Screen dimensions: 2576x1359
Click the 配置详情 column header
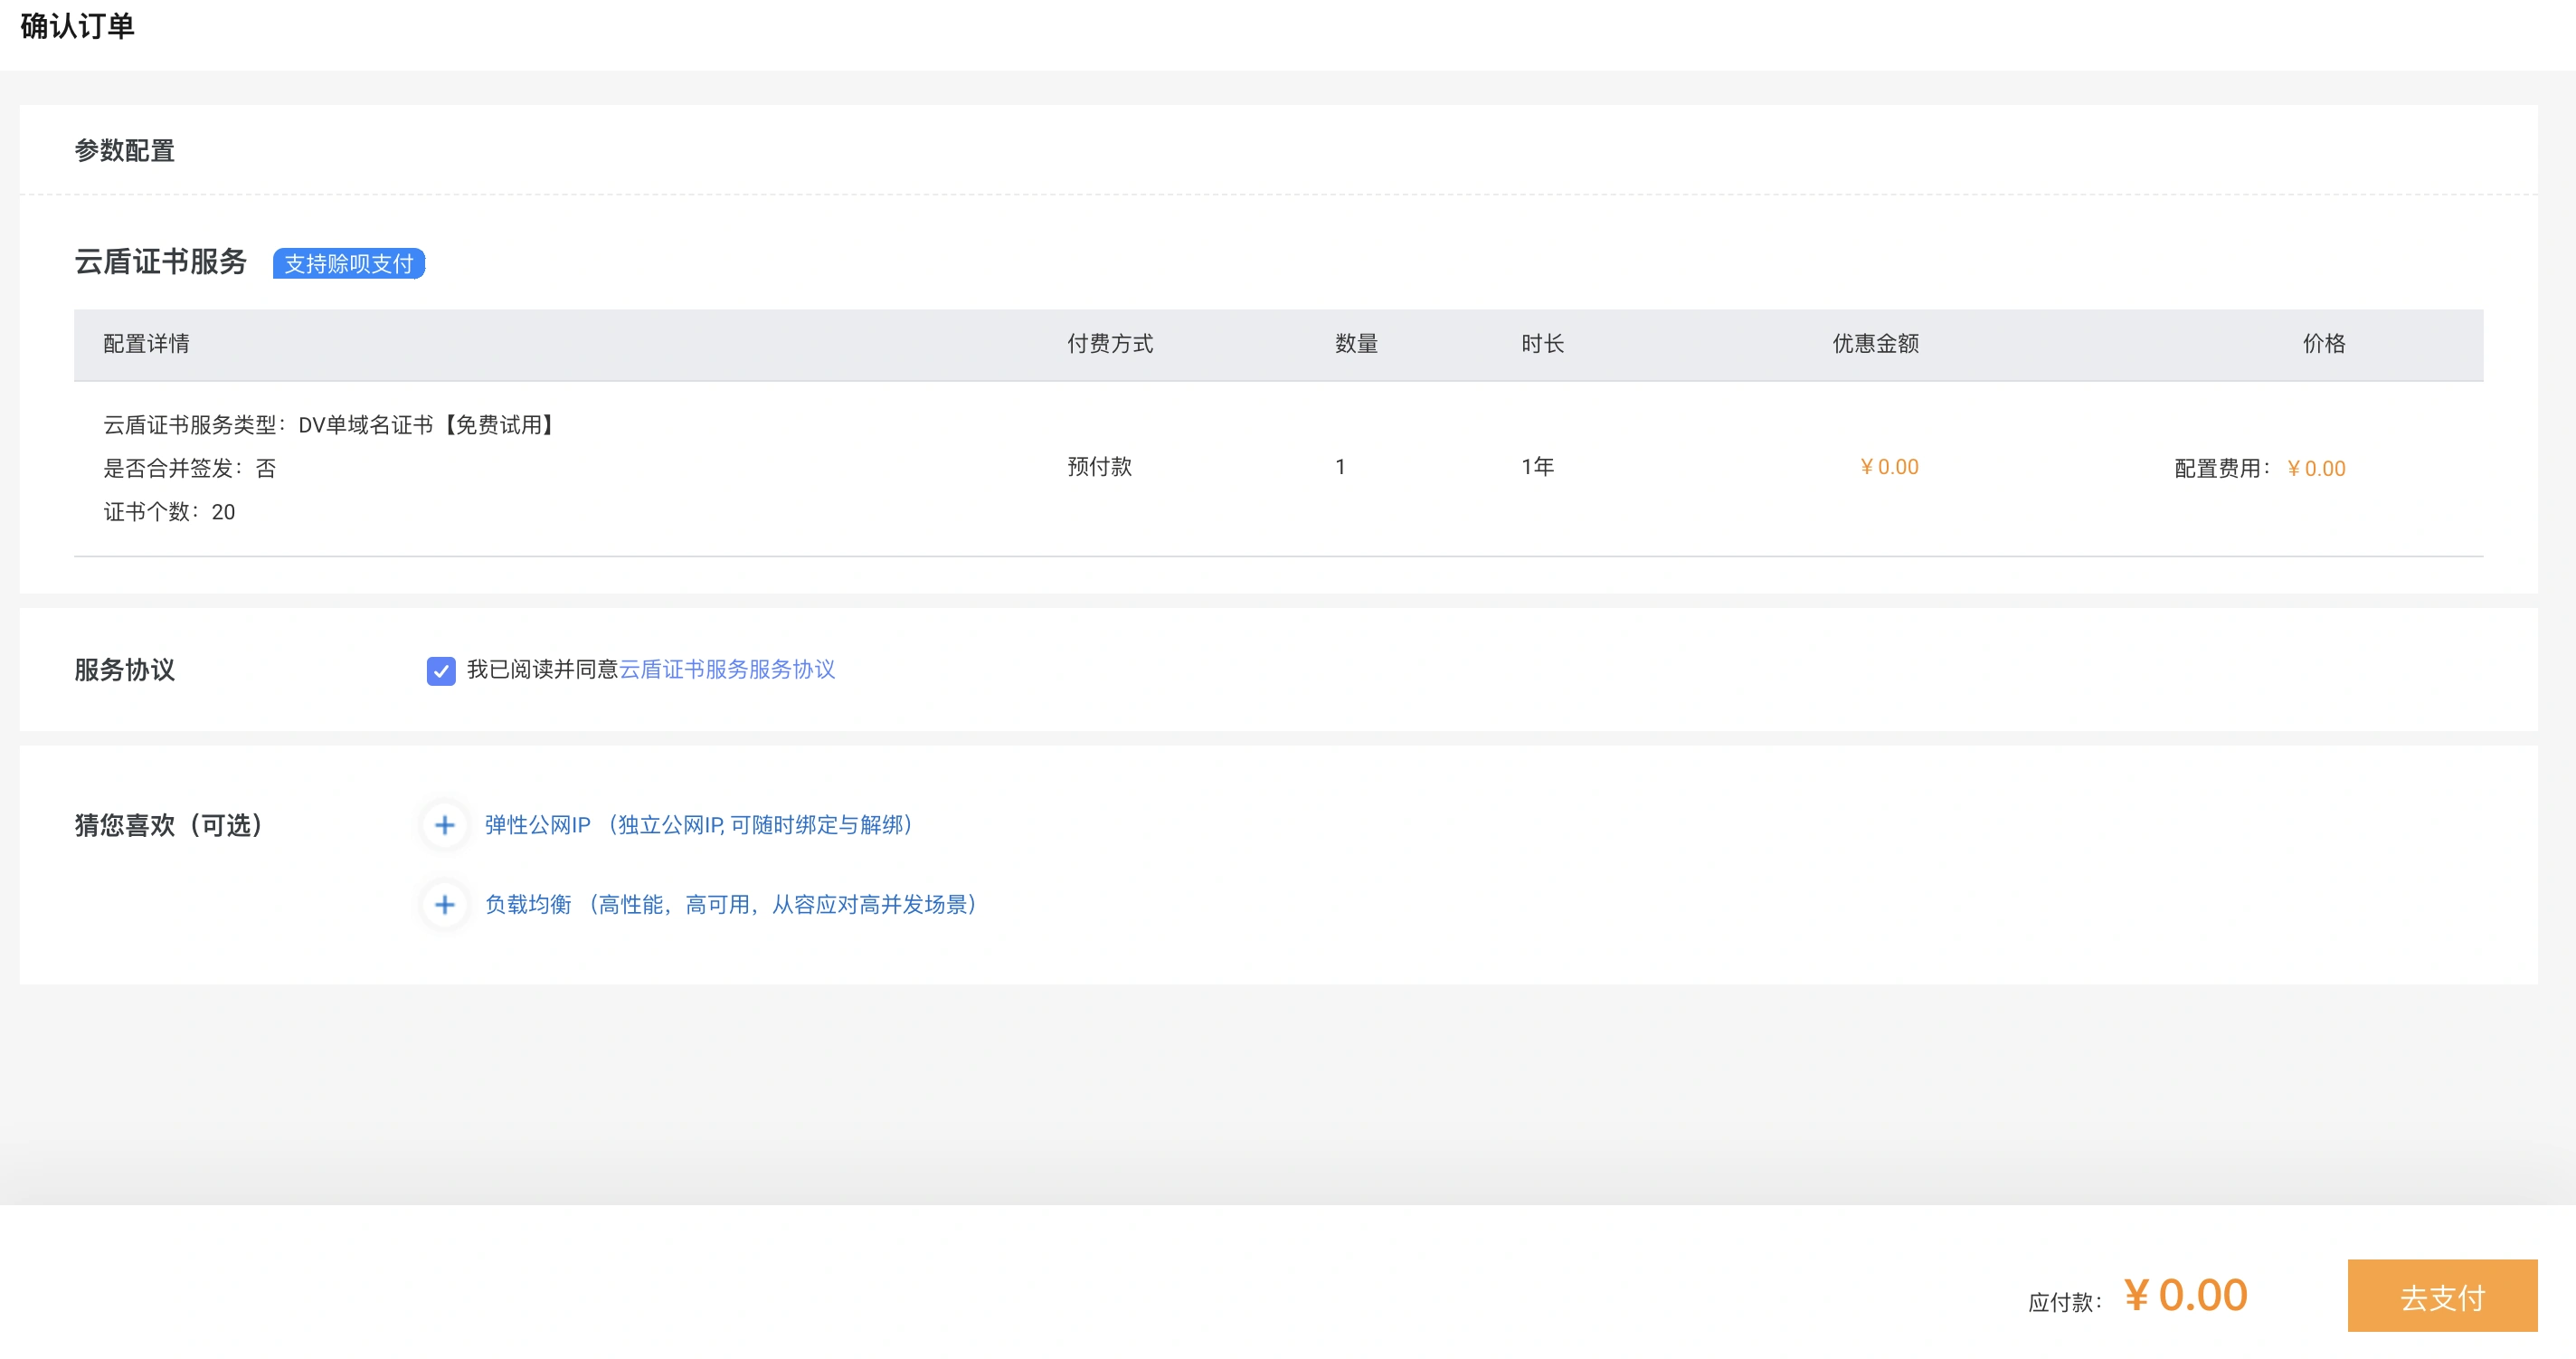(x=146, y=344)
